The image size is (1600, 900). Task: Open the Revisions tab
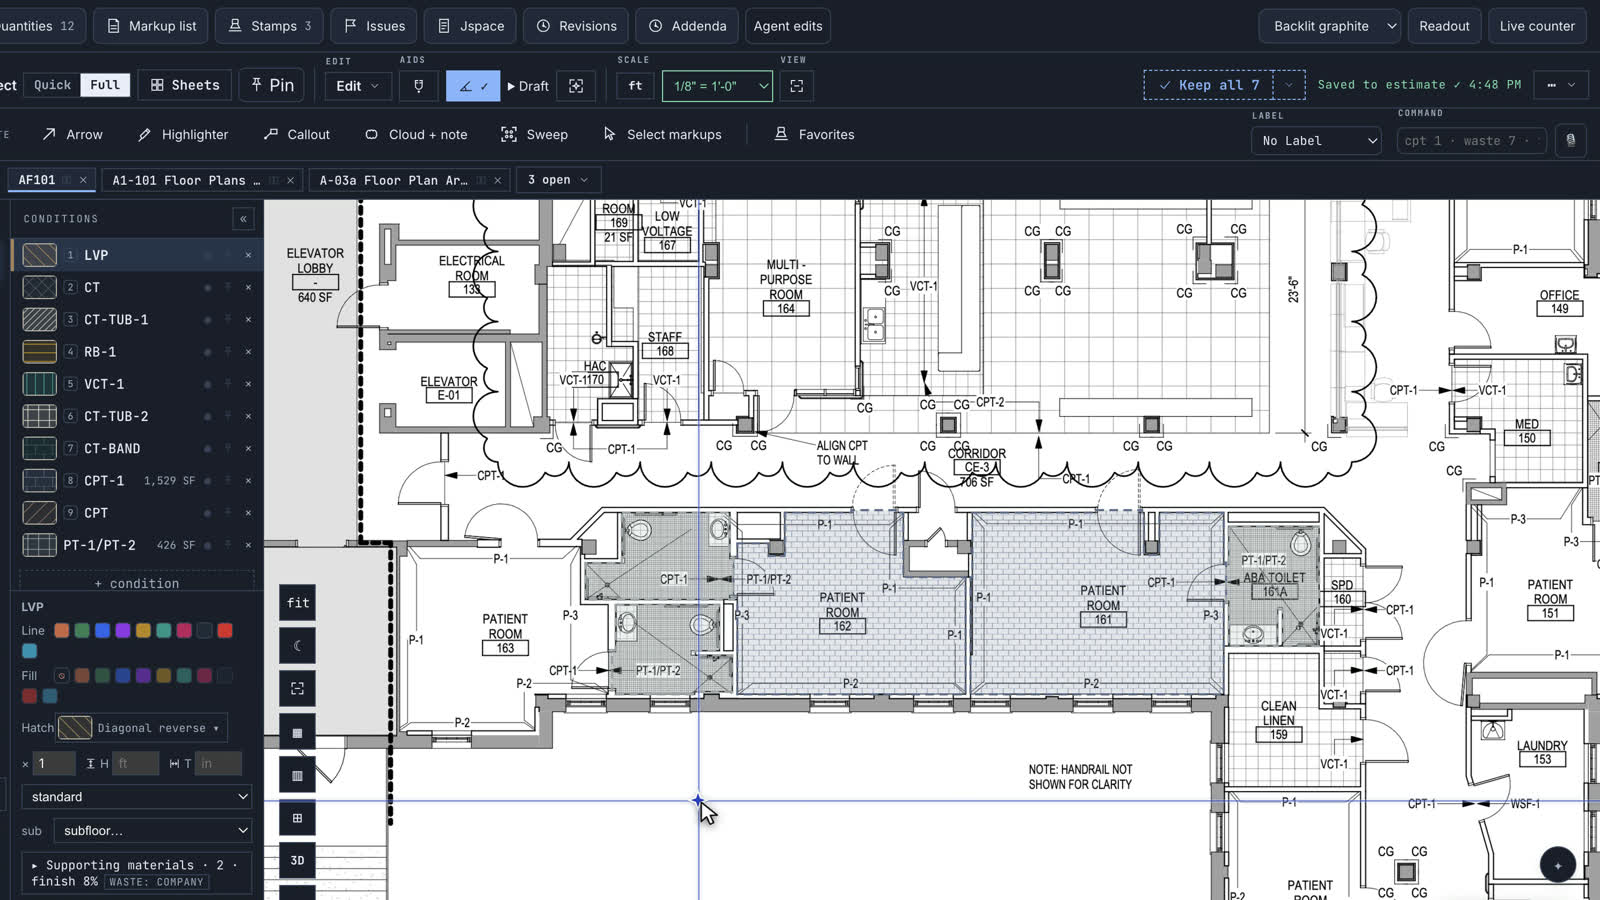[577, 26]
